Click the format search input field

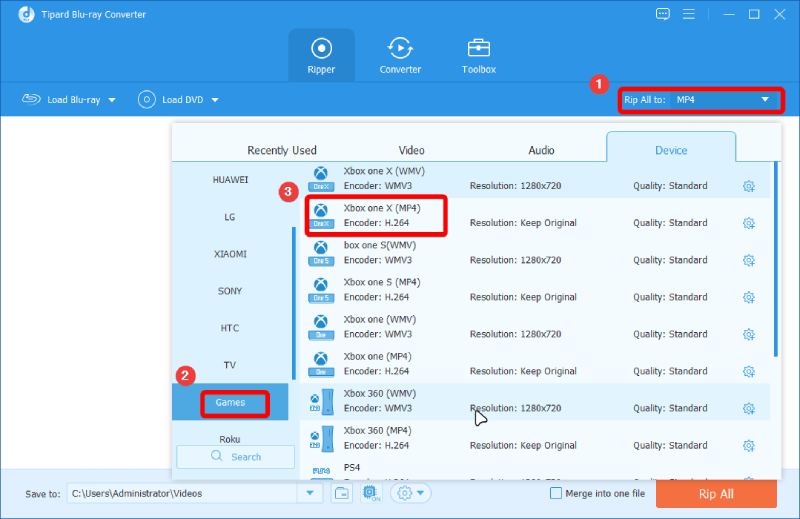pos(236,457)
